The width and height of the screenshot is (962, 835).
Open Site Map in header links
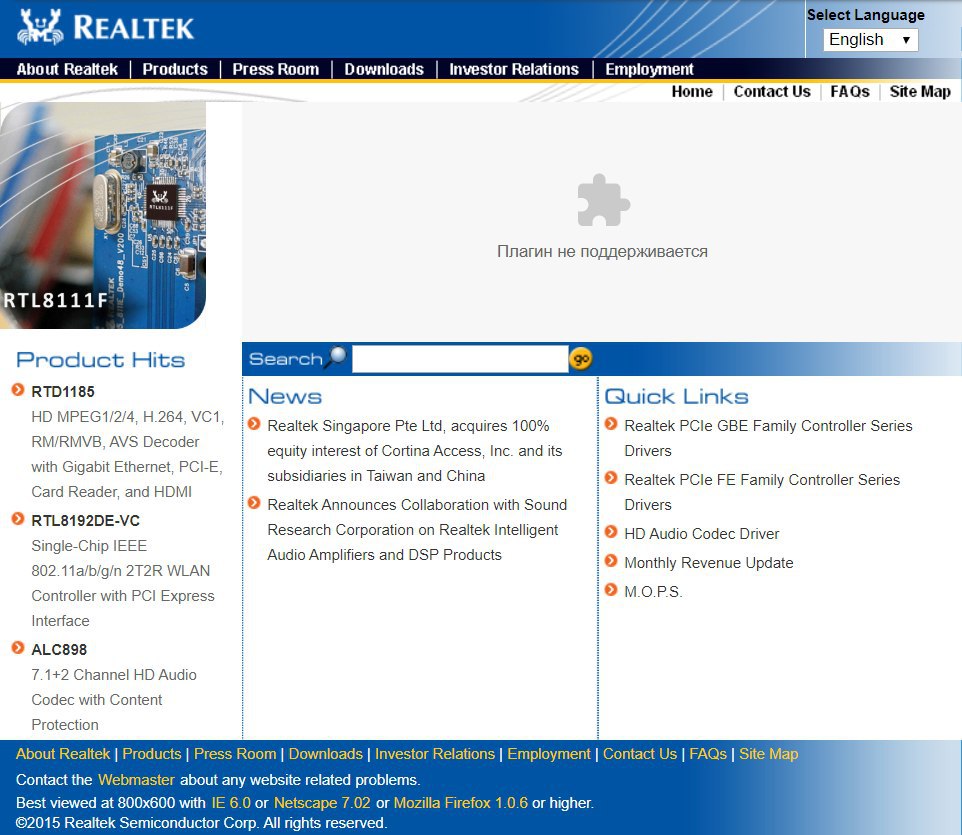920,91
